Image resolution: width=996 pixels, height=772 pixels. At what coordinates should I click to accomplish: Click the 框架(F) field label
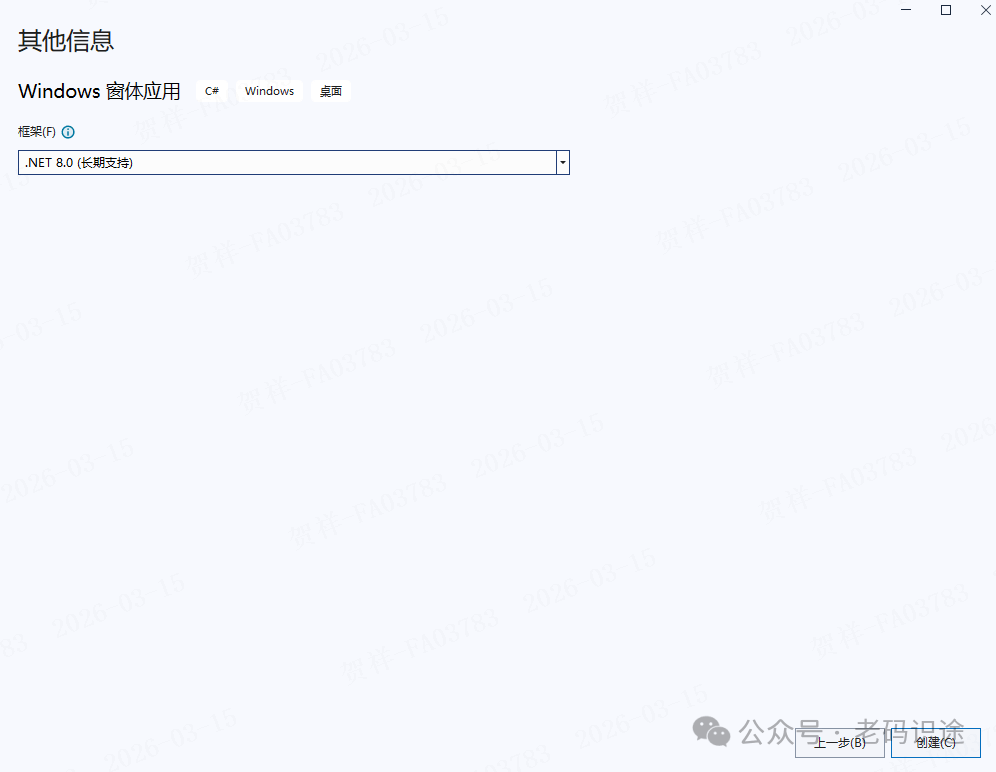coord(37,132)
